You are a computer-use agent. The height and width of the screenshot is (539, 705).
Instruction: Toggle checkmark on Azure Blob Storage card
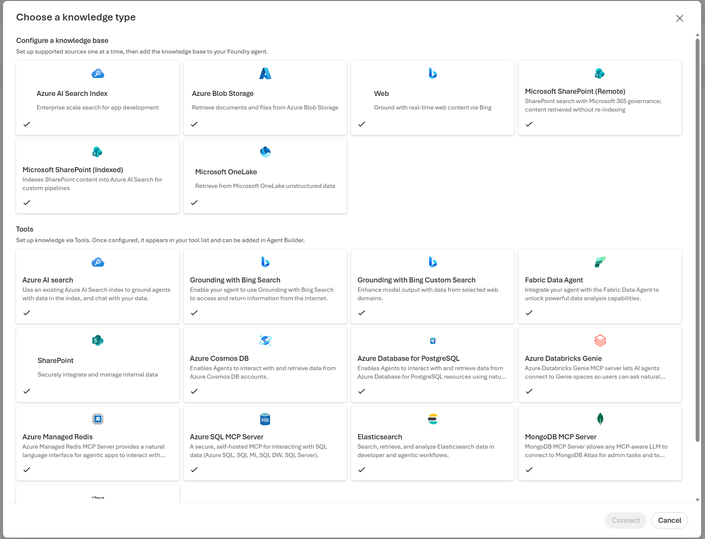(x=194, y=124)
